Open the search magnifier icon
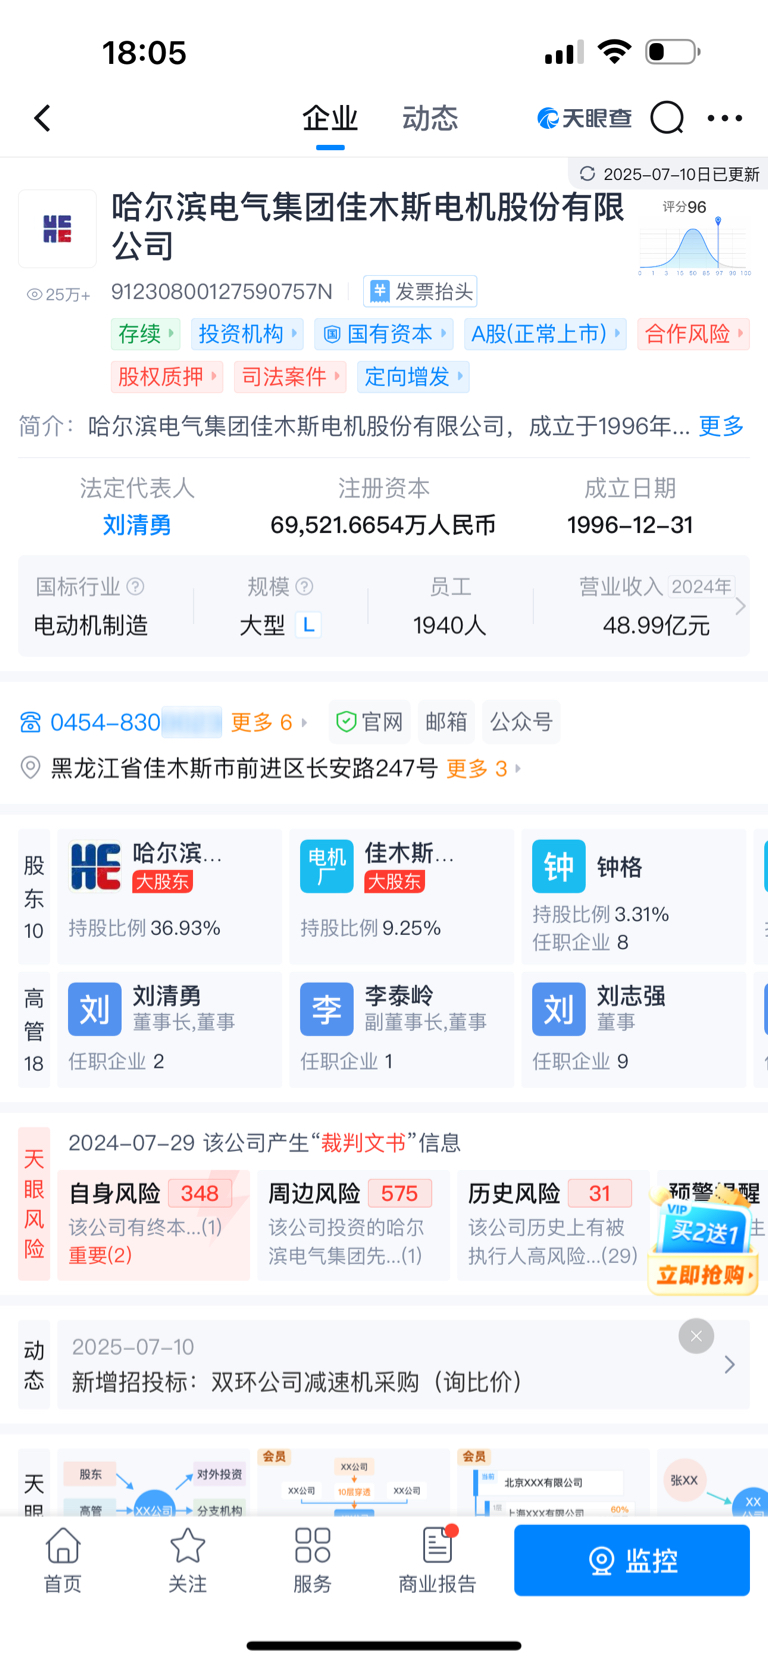 pos(667,118)
